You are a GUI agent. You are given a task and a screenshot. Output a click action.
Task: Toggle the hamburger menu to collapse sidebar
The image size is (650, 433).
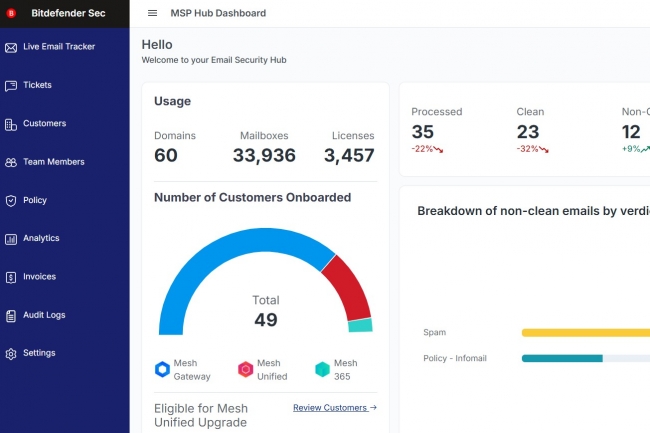[x=152, y=13]
